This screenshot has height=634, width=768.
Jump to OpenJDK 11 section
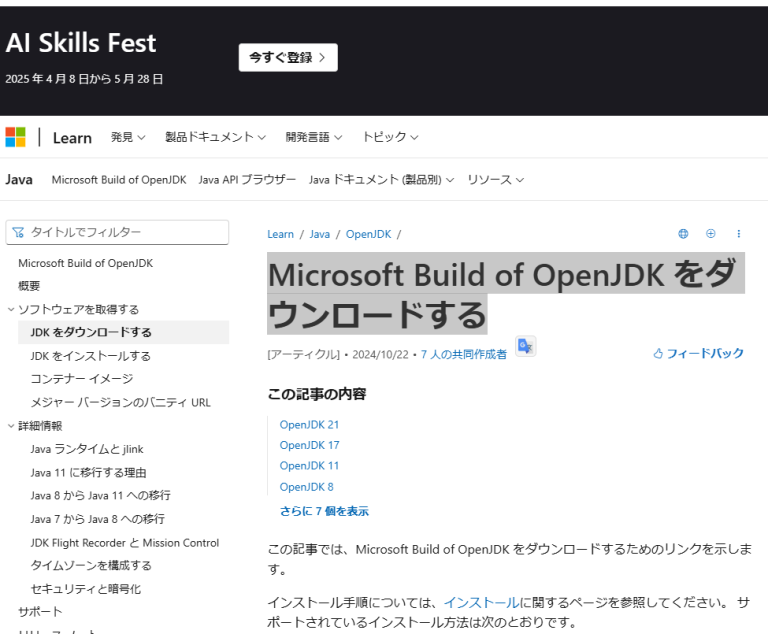click(x=309, y=466)
